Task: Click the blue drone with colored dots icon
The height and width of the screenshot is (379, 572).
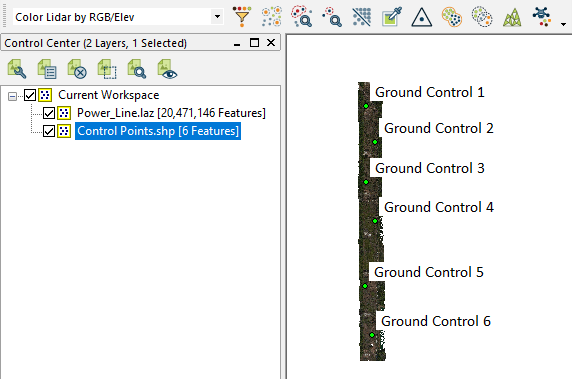Action: (x=542, y=17)
